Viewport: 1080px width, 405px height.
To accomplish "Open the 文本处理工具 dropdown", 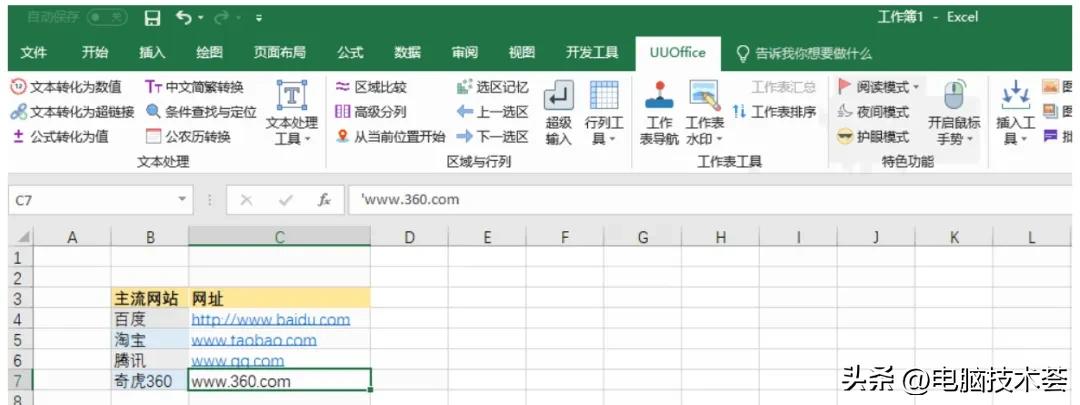I will coord(292,112).
